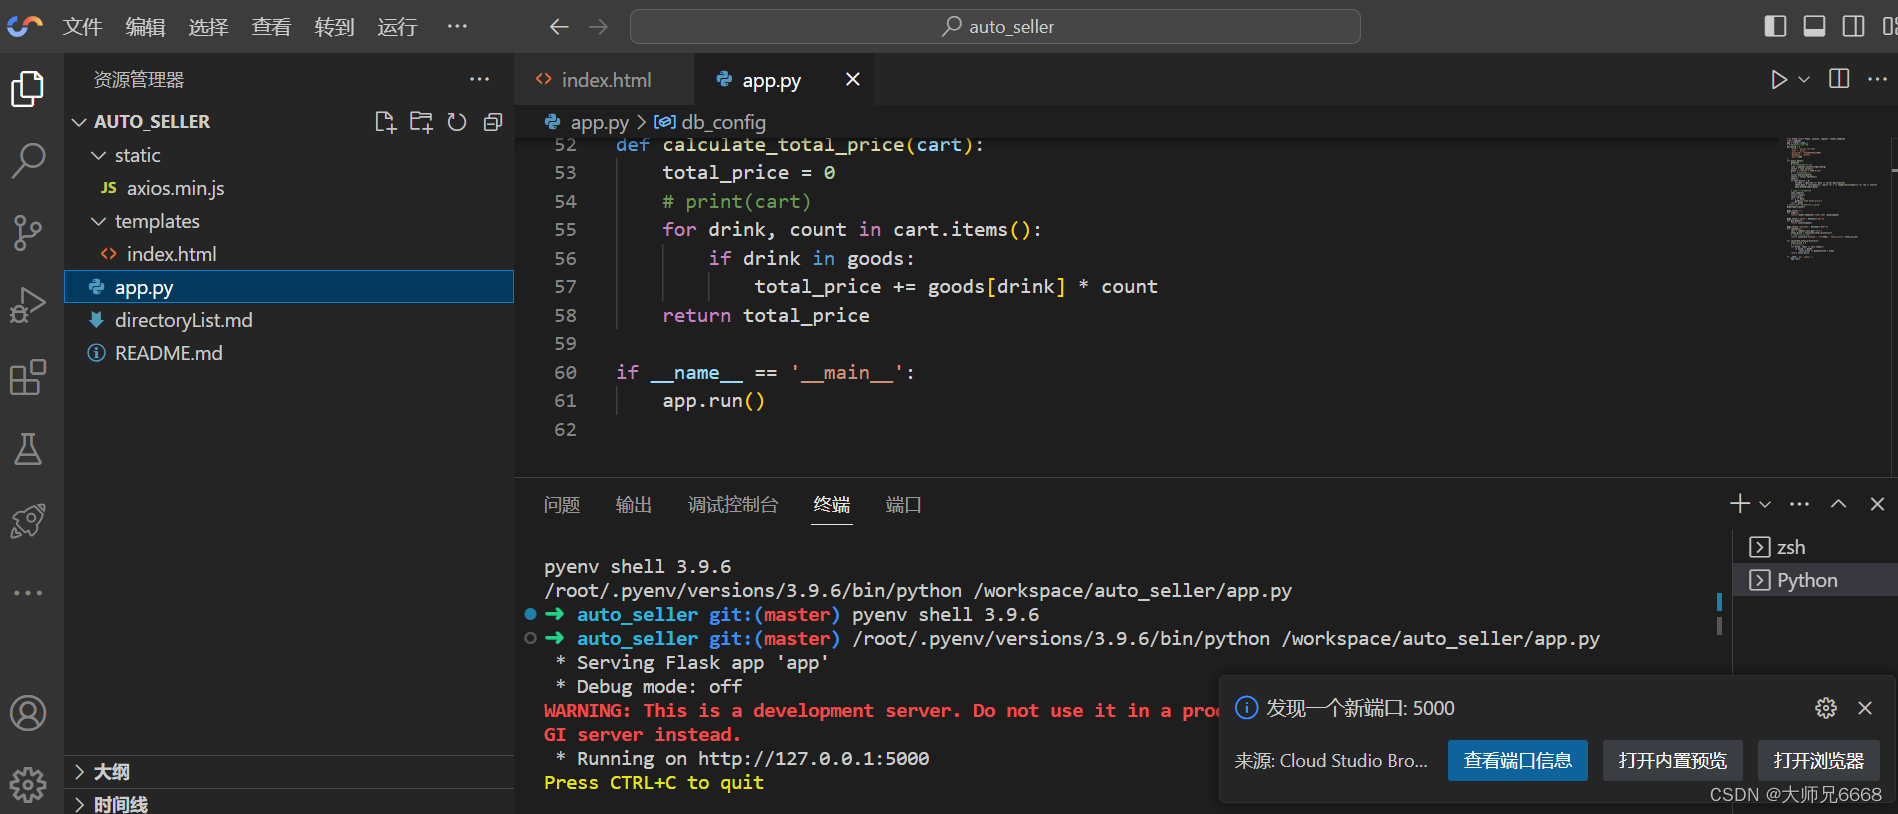The image size is (1898, 814).
Task: Refresh the explorer file tree
Action: coord(457,122)
